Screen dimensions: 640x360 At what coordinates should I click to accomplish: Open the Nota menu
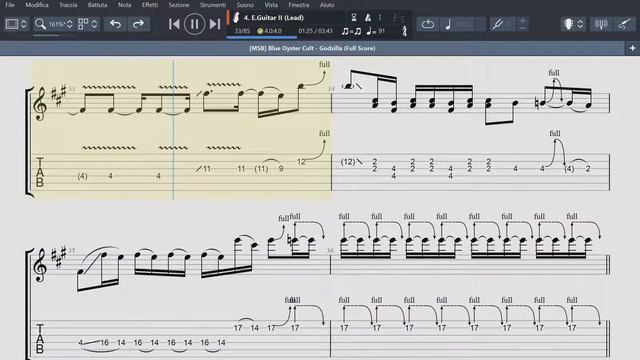[x=124, y=5]
